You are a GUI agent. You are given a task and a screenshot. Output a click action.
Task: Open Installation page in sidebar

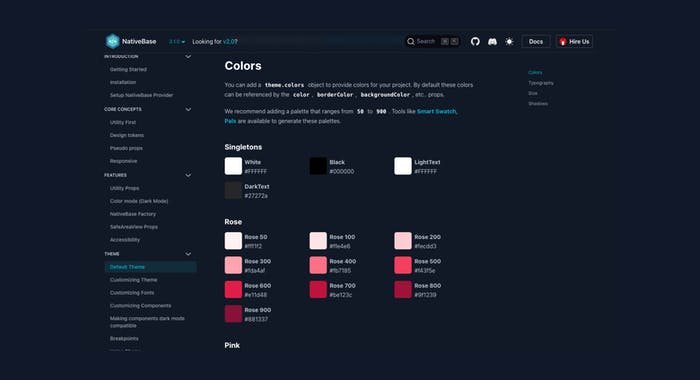pos(123,82)
